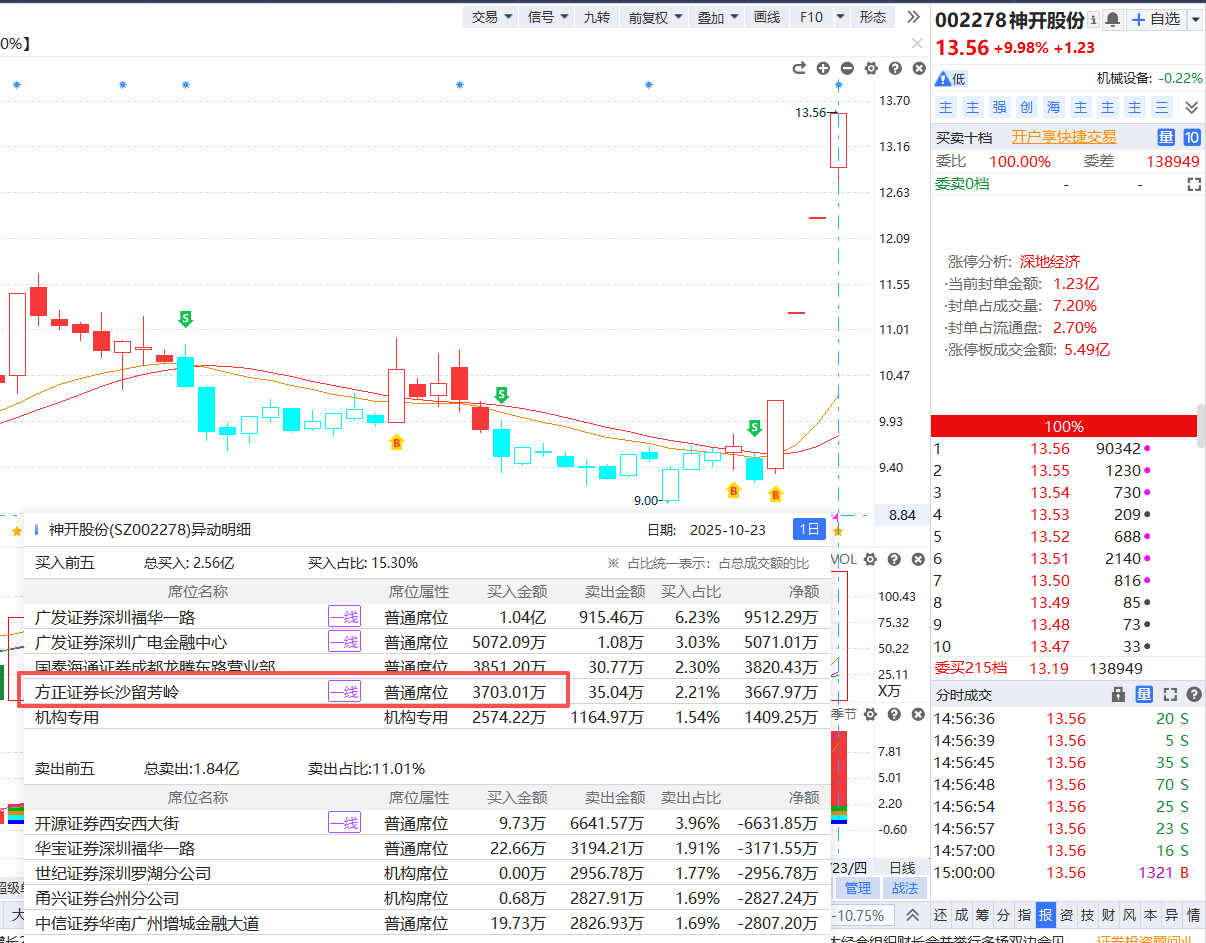Image resolution: width=1206 pixels, height=943 pixels.
Task: Open the 形态 toolbar menu
Action: (873, 17)
